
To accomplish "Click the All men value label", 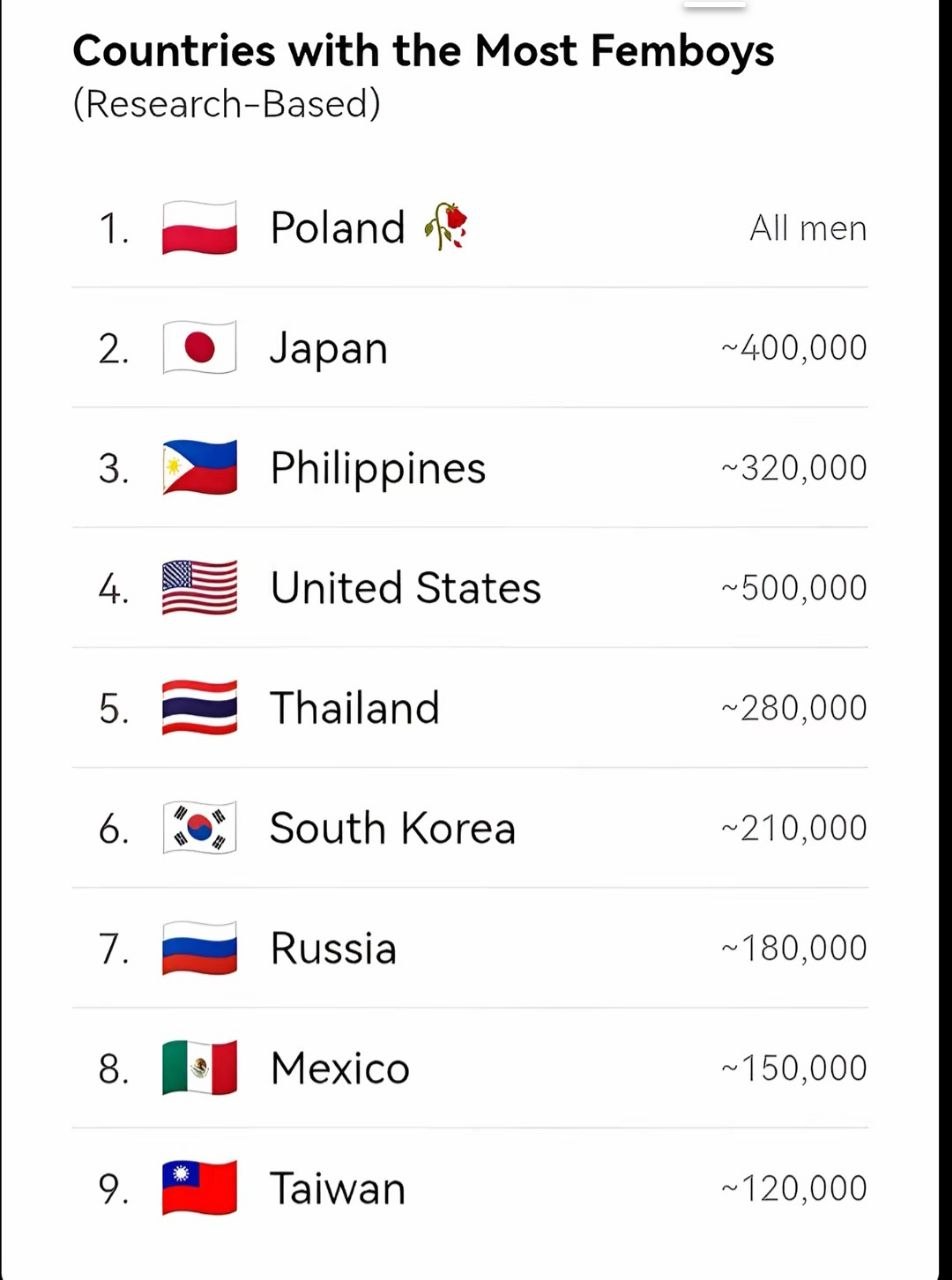I will 808,228.
